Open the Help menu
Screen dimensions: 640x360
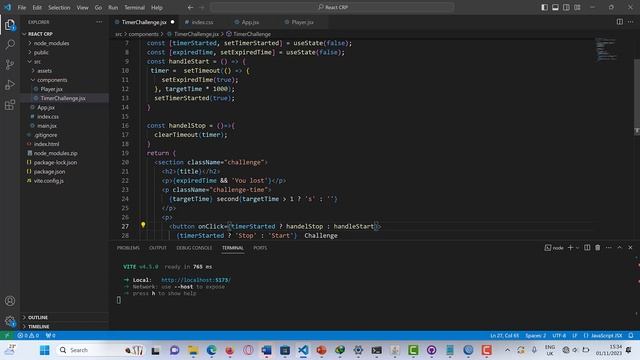point(157,7)
